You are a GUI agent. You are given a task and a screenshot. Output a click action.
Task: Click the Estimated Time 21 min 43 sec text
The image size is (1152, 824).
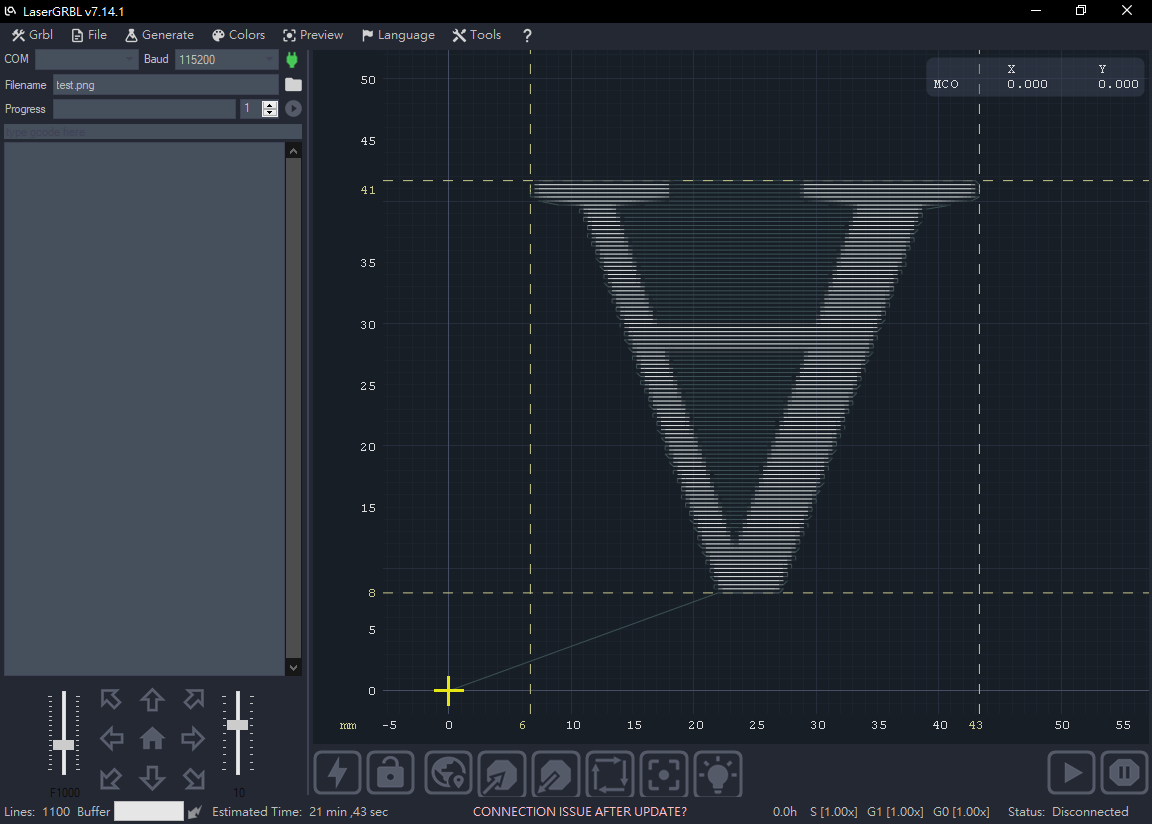tap(300, 812)
